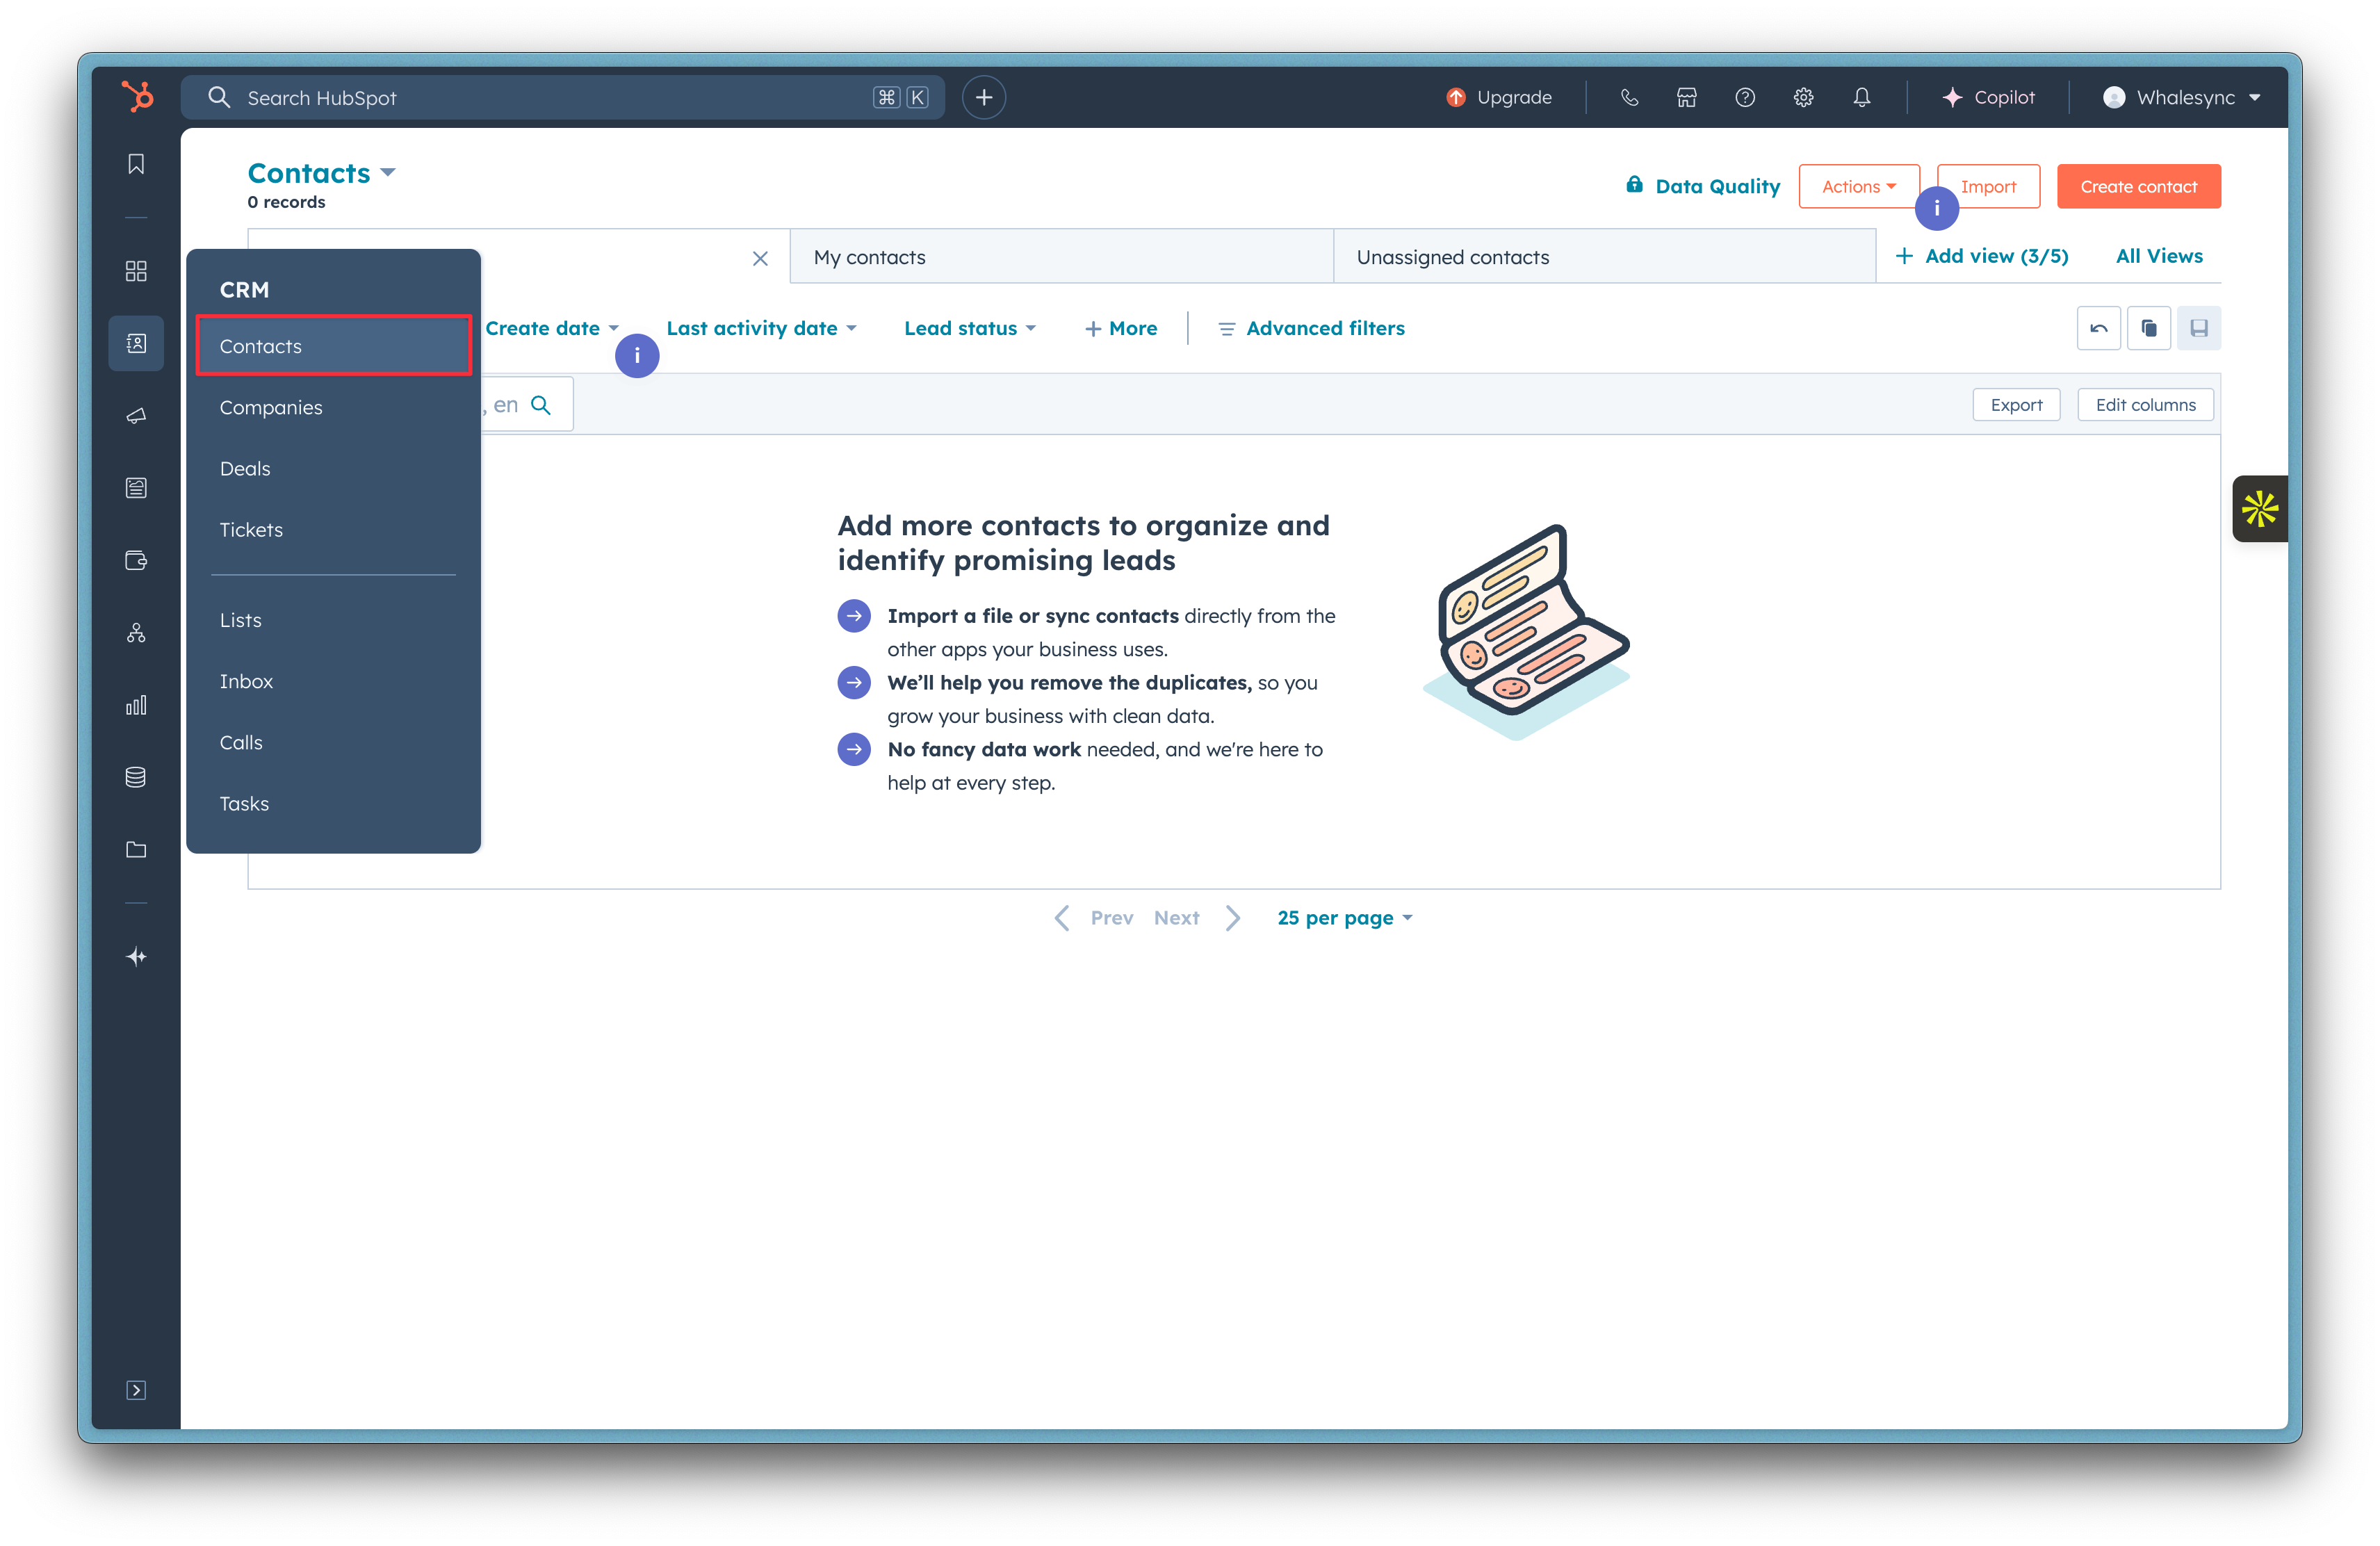This screenshot has height=1546, width=2380.
Task: Open the Reporting bar chart icon in sidebar
Action: pos(136,705)
